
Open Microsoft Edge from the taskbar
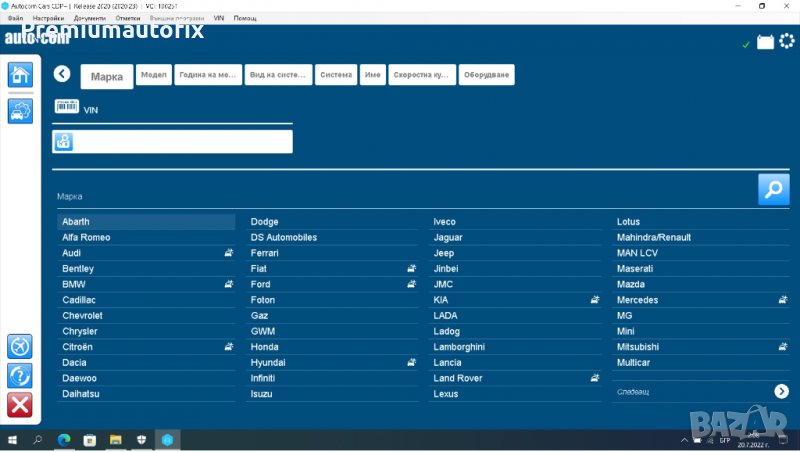click(x=63, y=439)
